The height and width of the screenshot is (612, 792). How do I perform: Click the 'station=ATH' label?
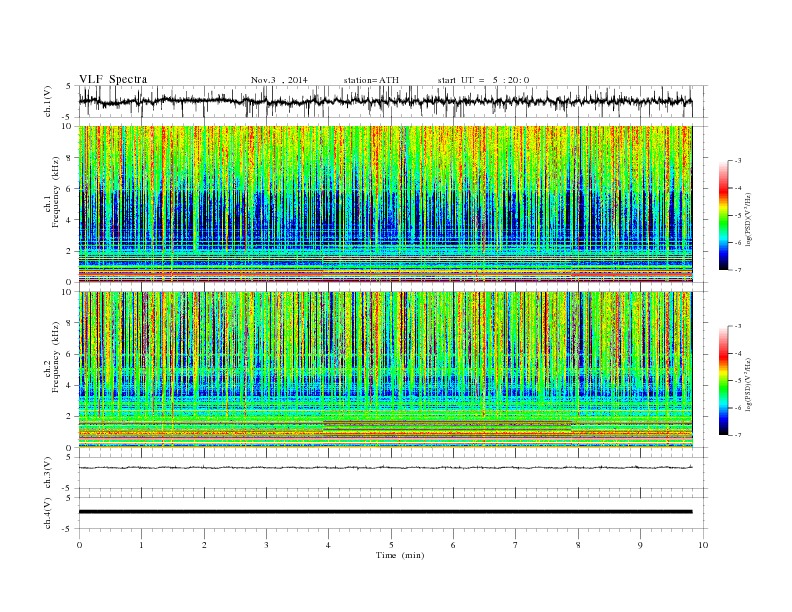[x=371, y=80]
